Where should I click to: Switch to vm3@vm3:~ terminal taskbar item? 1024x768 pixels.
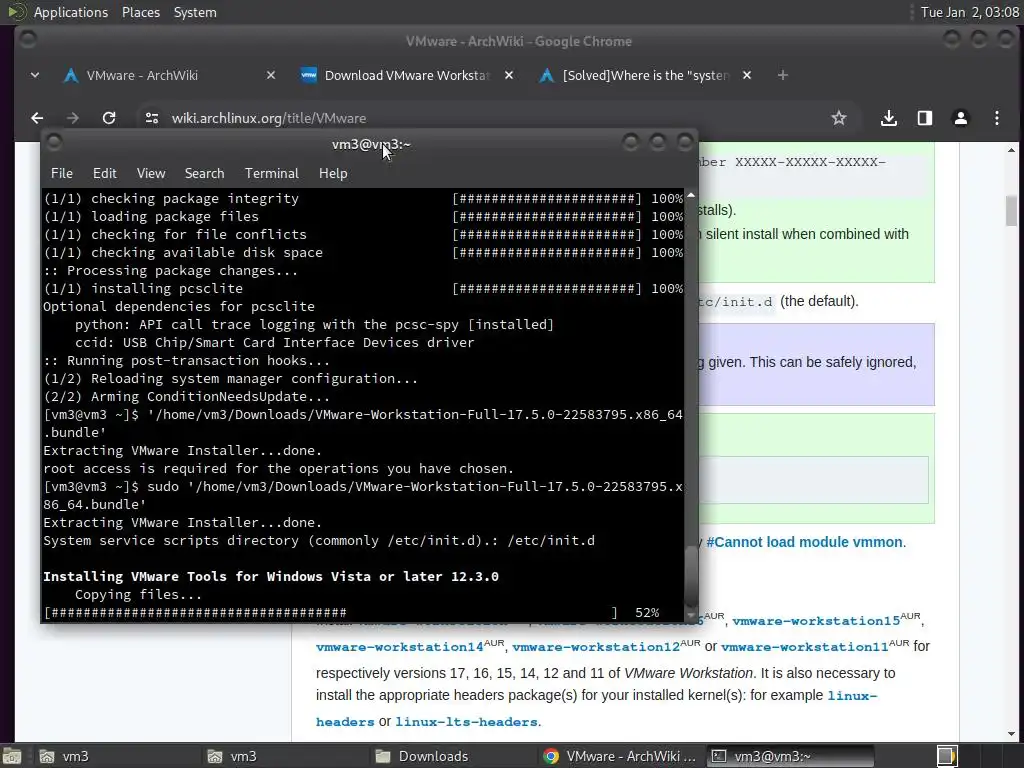click(x=789, y=756)
